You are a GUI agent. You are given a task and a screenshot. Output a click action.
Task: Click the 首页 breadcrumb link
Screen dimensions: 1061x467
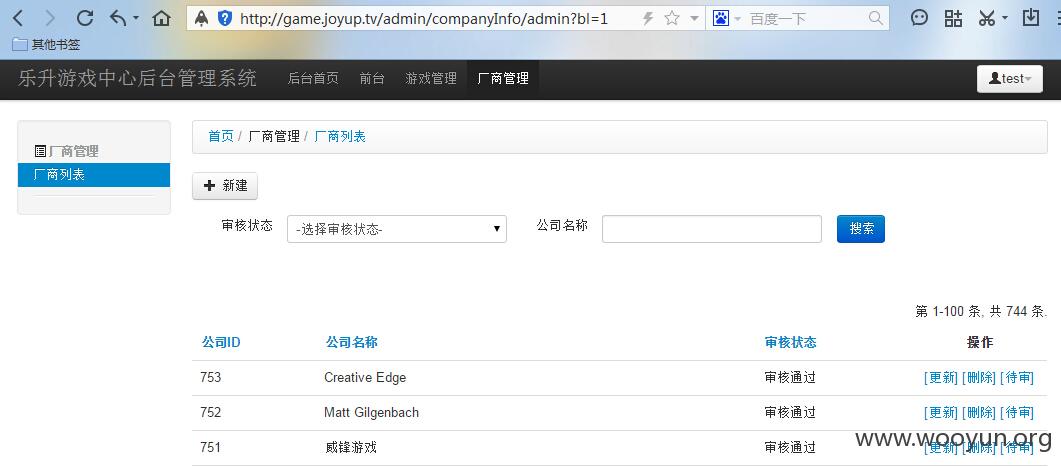221,137
